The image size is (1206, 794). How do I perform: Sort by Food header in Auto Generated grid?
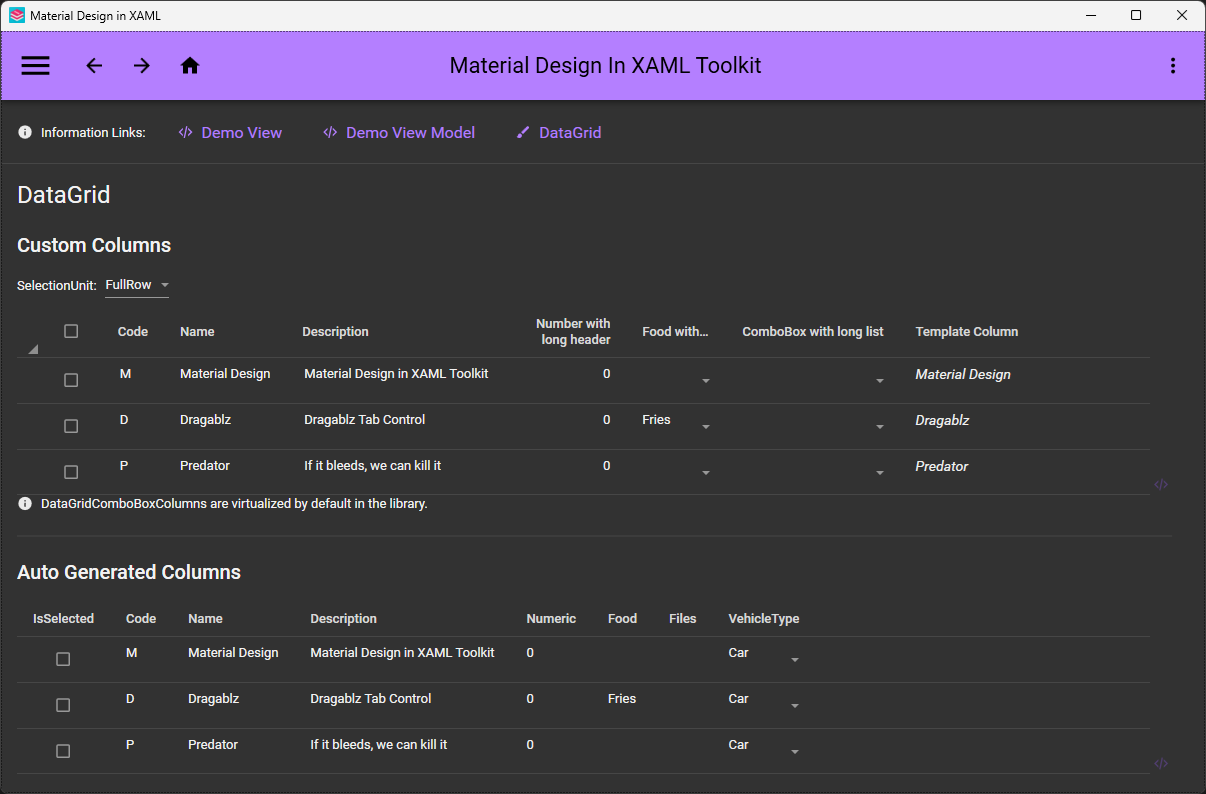(x=622, y=619)
